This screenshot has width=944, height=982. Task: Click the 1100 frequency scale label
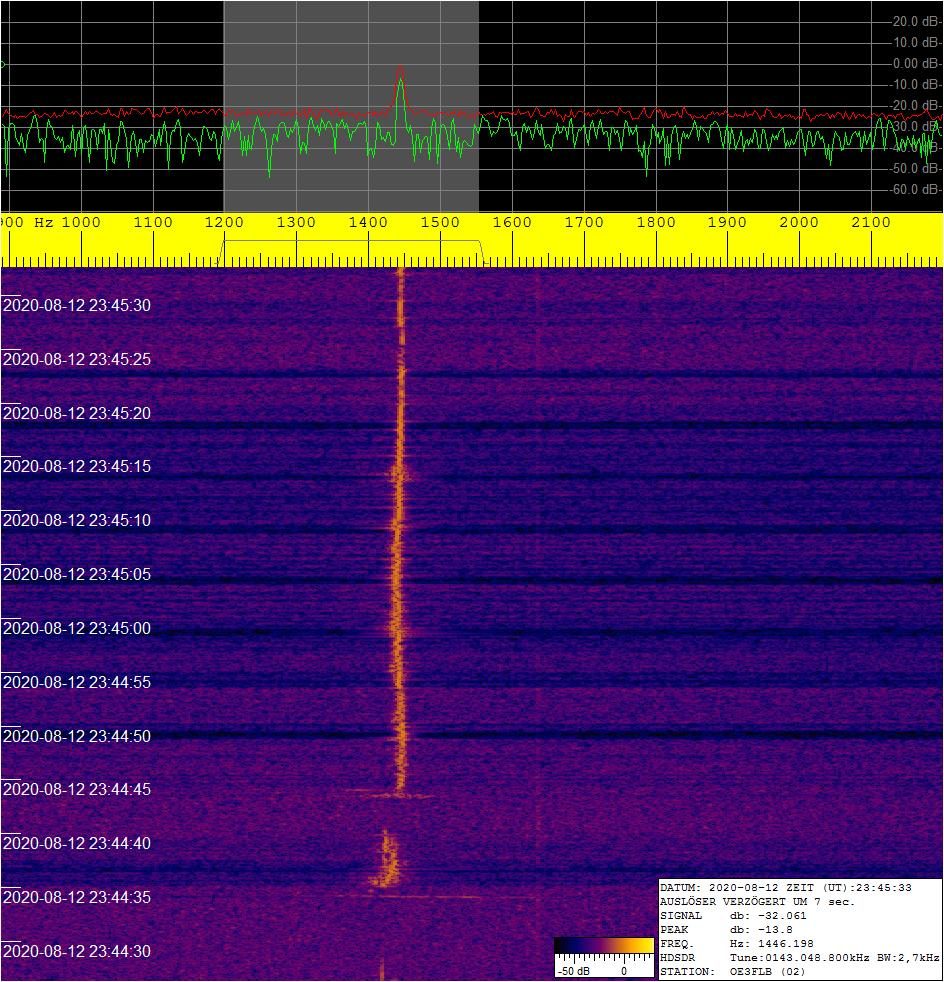(x=153, y=222)
